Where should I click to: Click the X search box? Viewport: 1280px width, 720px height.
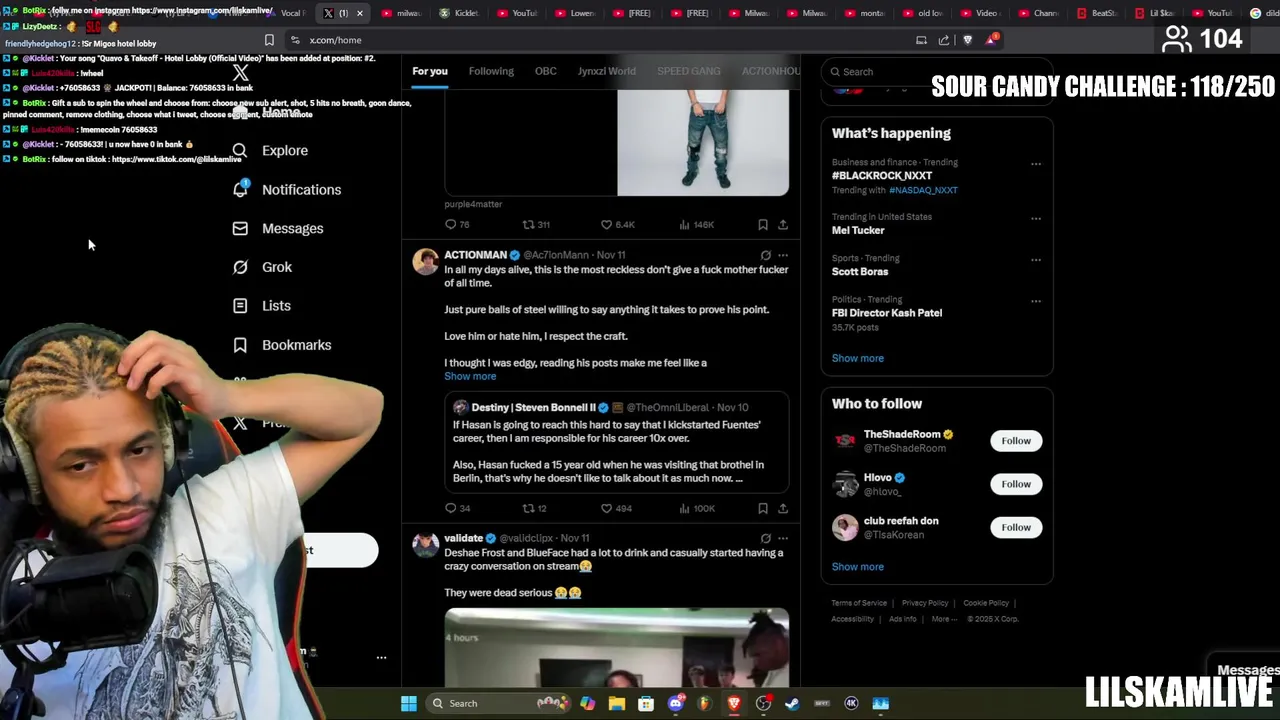(935, 72)
